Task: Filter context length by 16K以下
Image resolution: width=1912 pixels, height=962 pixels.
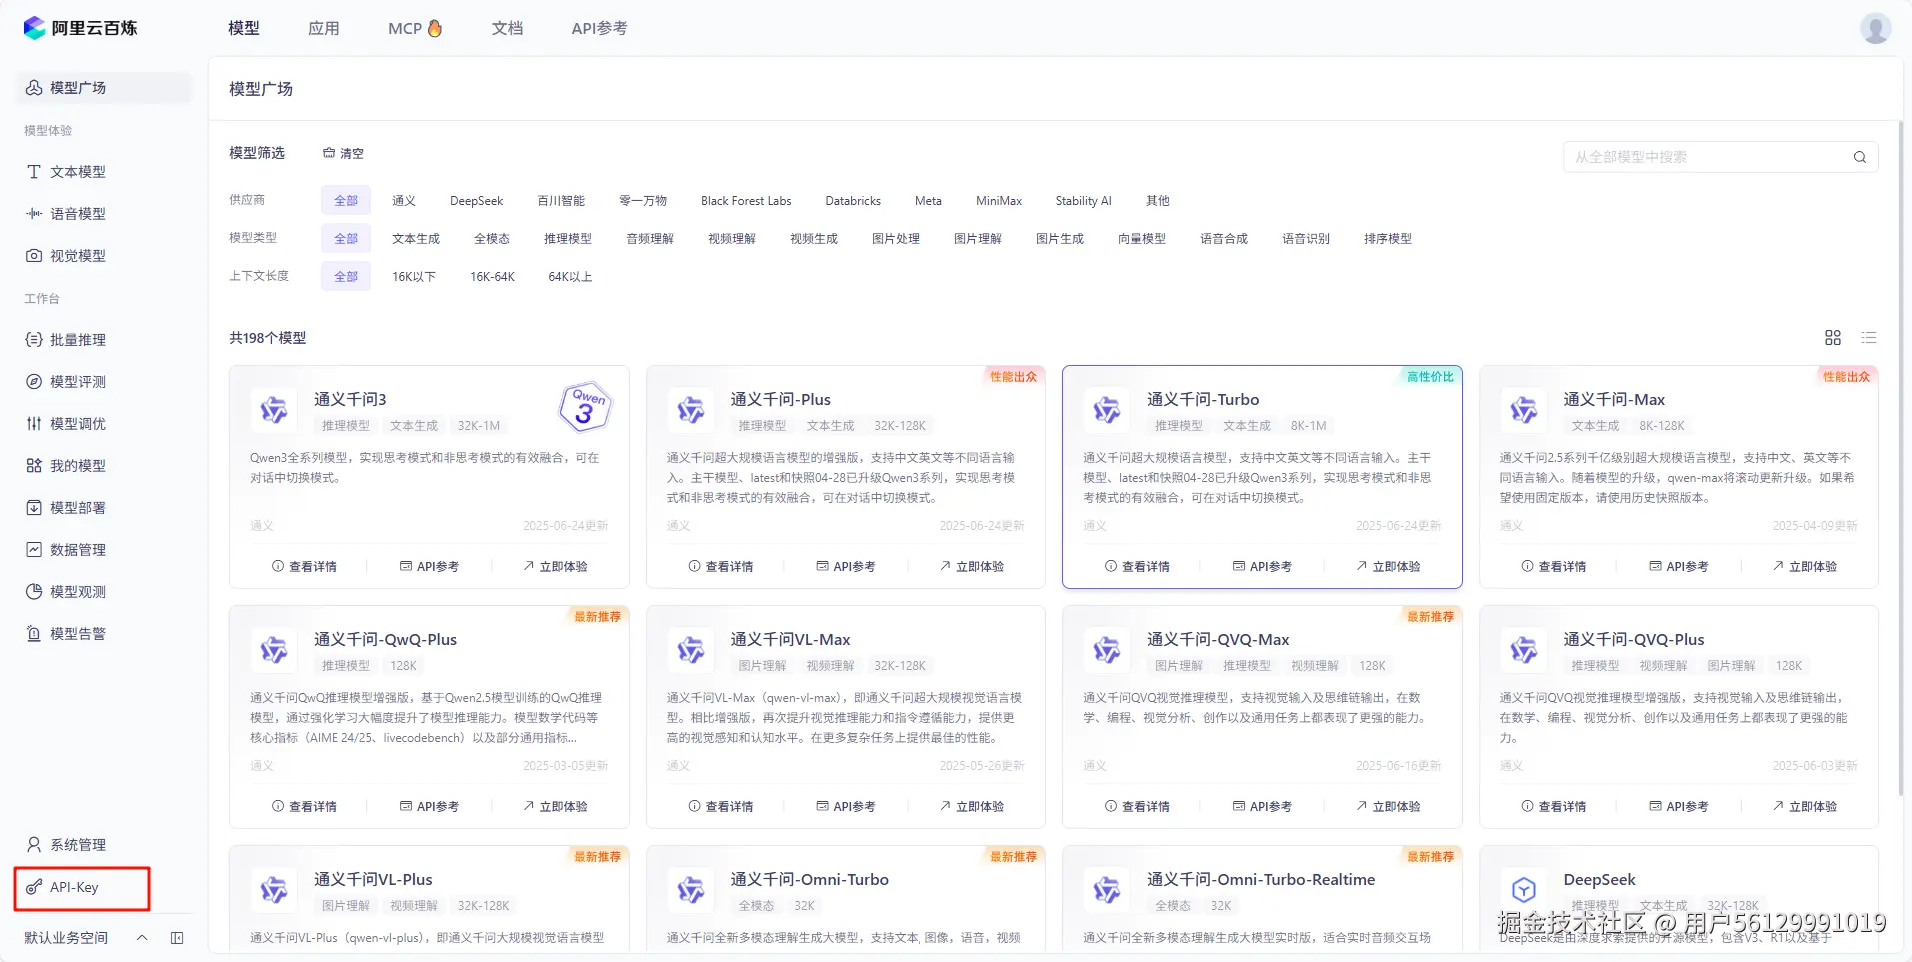Action: tap(414, 277)
